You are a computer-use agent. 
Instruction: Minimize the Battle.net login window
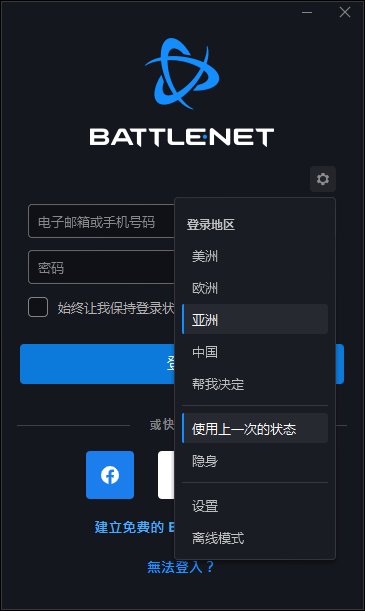pos(307,12)
